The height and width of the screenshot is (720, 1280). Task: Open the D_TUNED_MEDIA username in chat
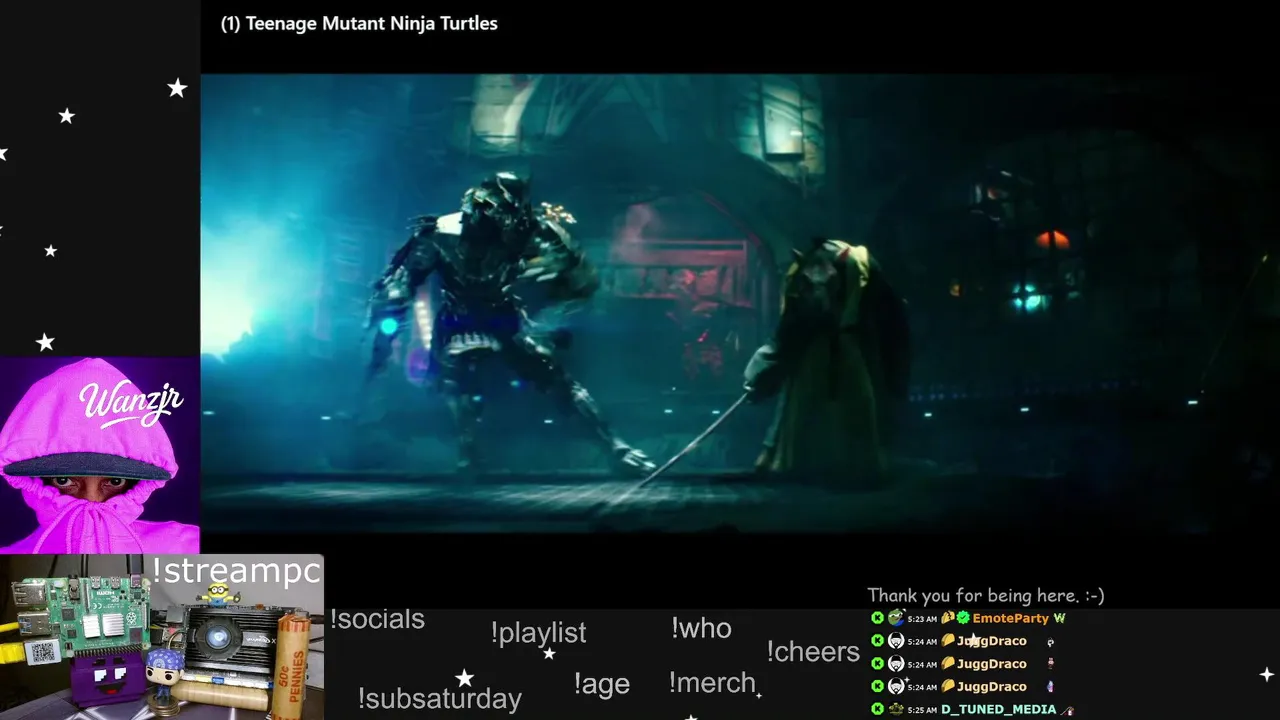[999, 709]
